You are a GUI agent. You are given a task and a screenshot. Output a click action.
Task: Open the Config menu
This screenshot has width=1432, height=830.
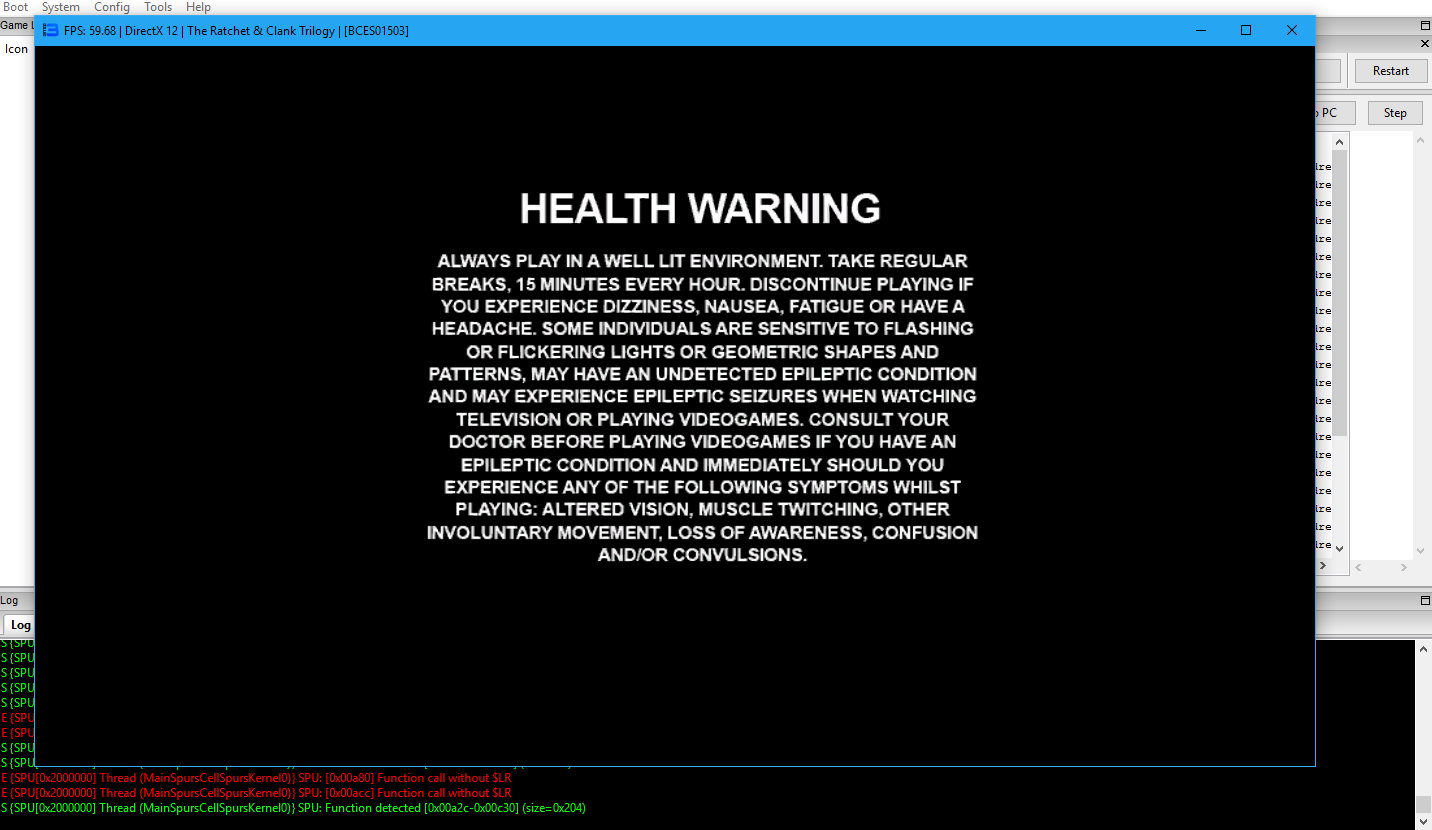[112, 7]
